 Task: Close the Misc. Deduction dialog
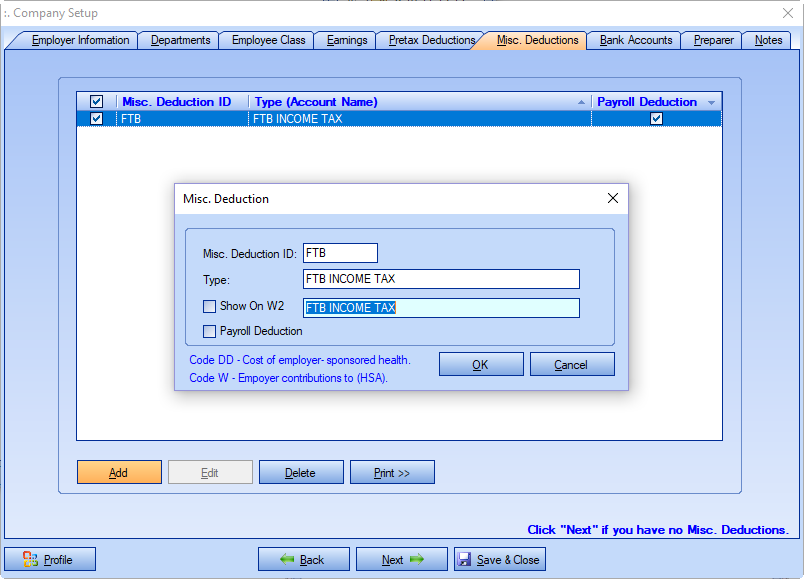(x=613, y=198)
